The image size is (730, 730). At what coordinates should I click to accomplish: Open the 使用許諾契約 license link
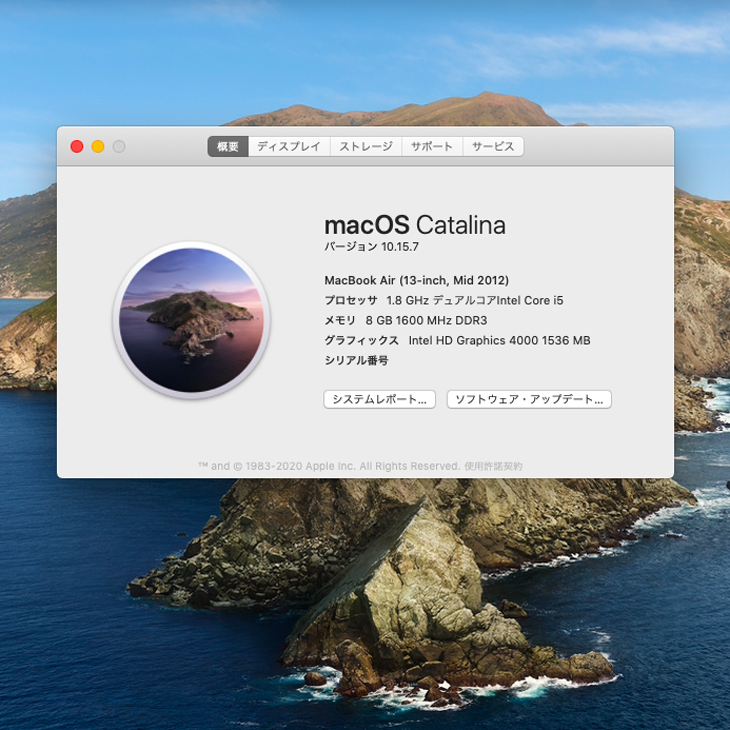click(493, 466)
